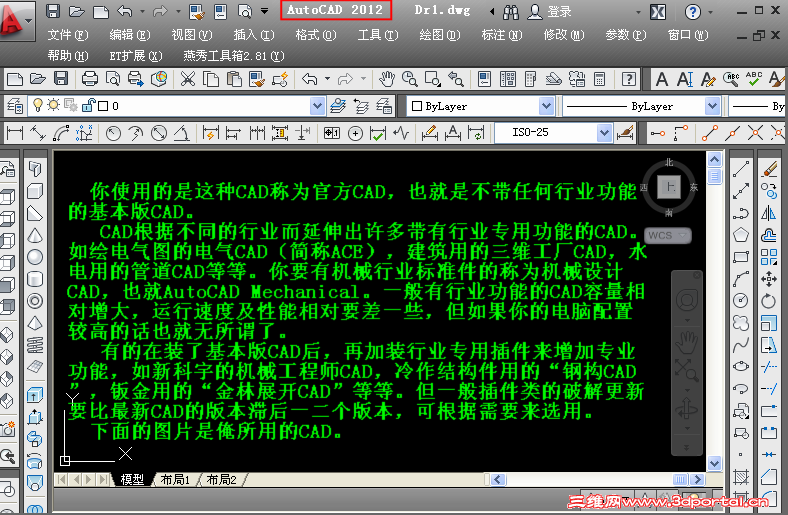Image resolution: width=788 pixels, height=515 pixels.
Task: Open the 标注(N) menu
Action: click(x=502, y=35)
